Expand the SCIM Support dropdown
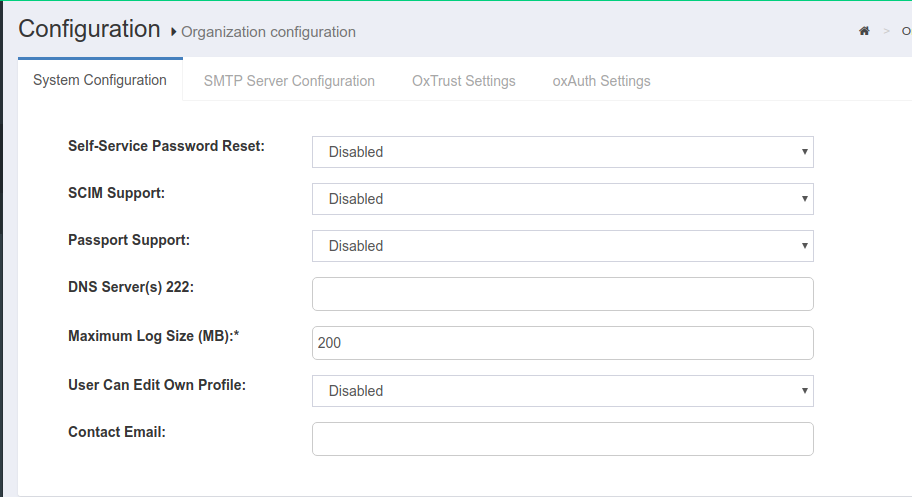 pyautogui.click(x=562, y=199)
